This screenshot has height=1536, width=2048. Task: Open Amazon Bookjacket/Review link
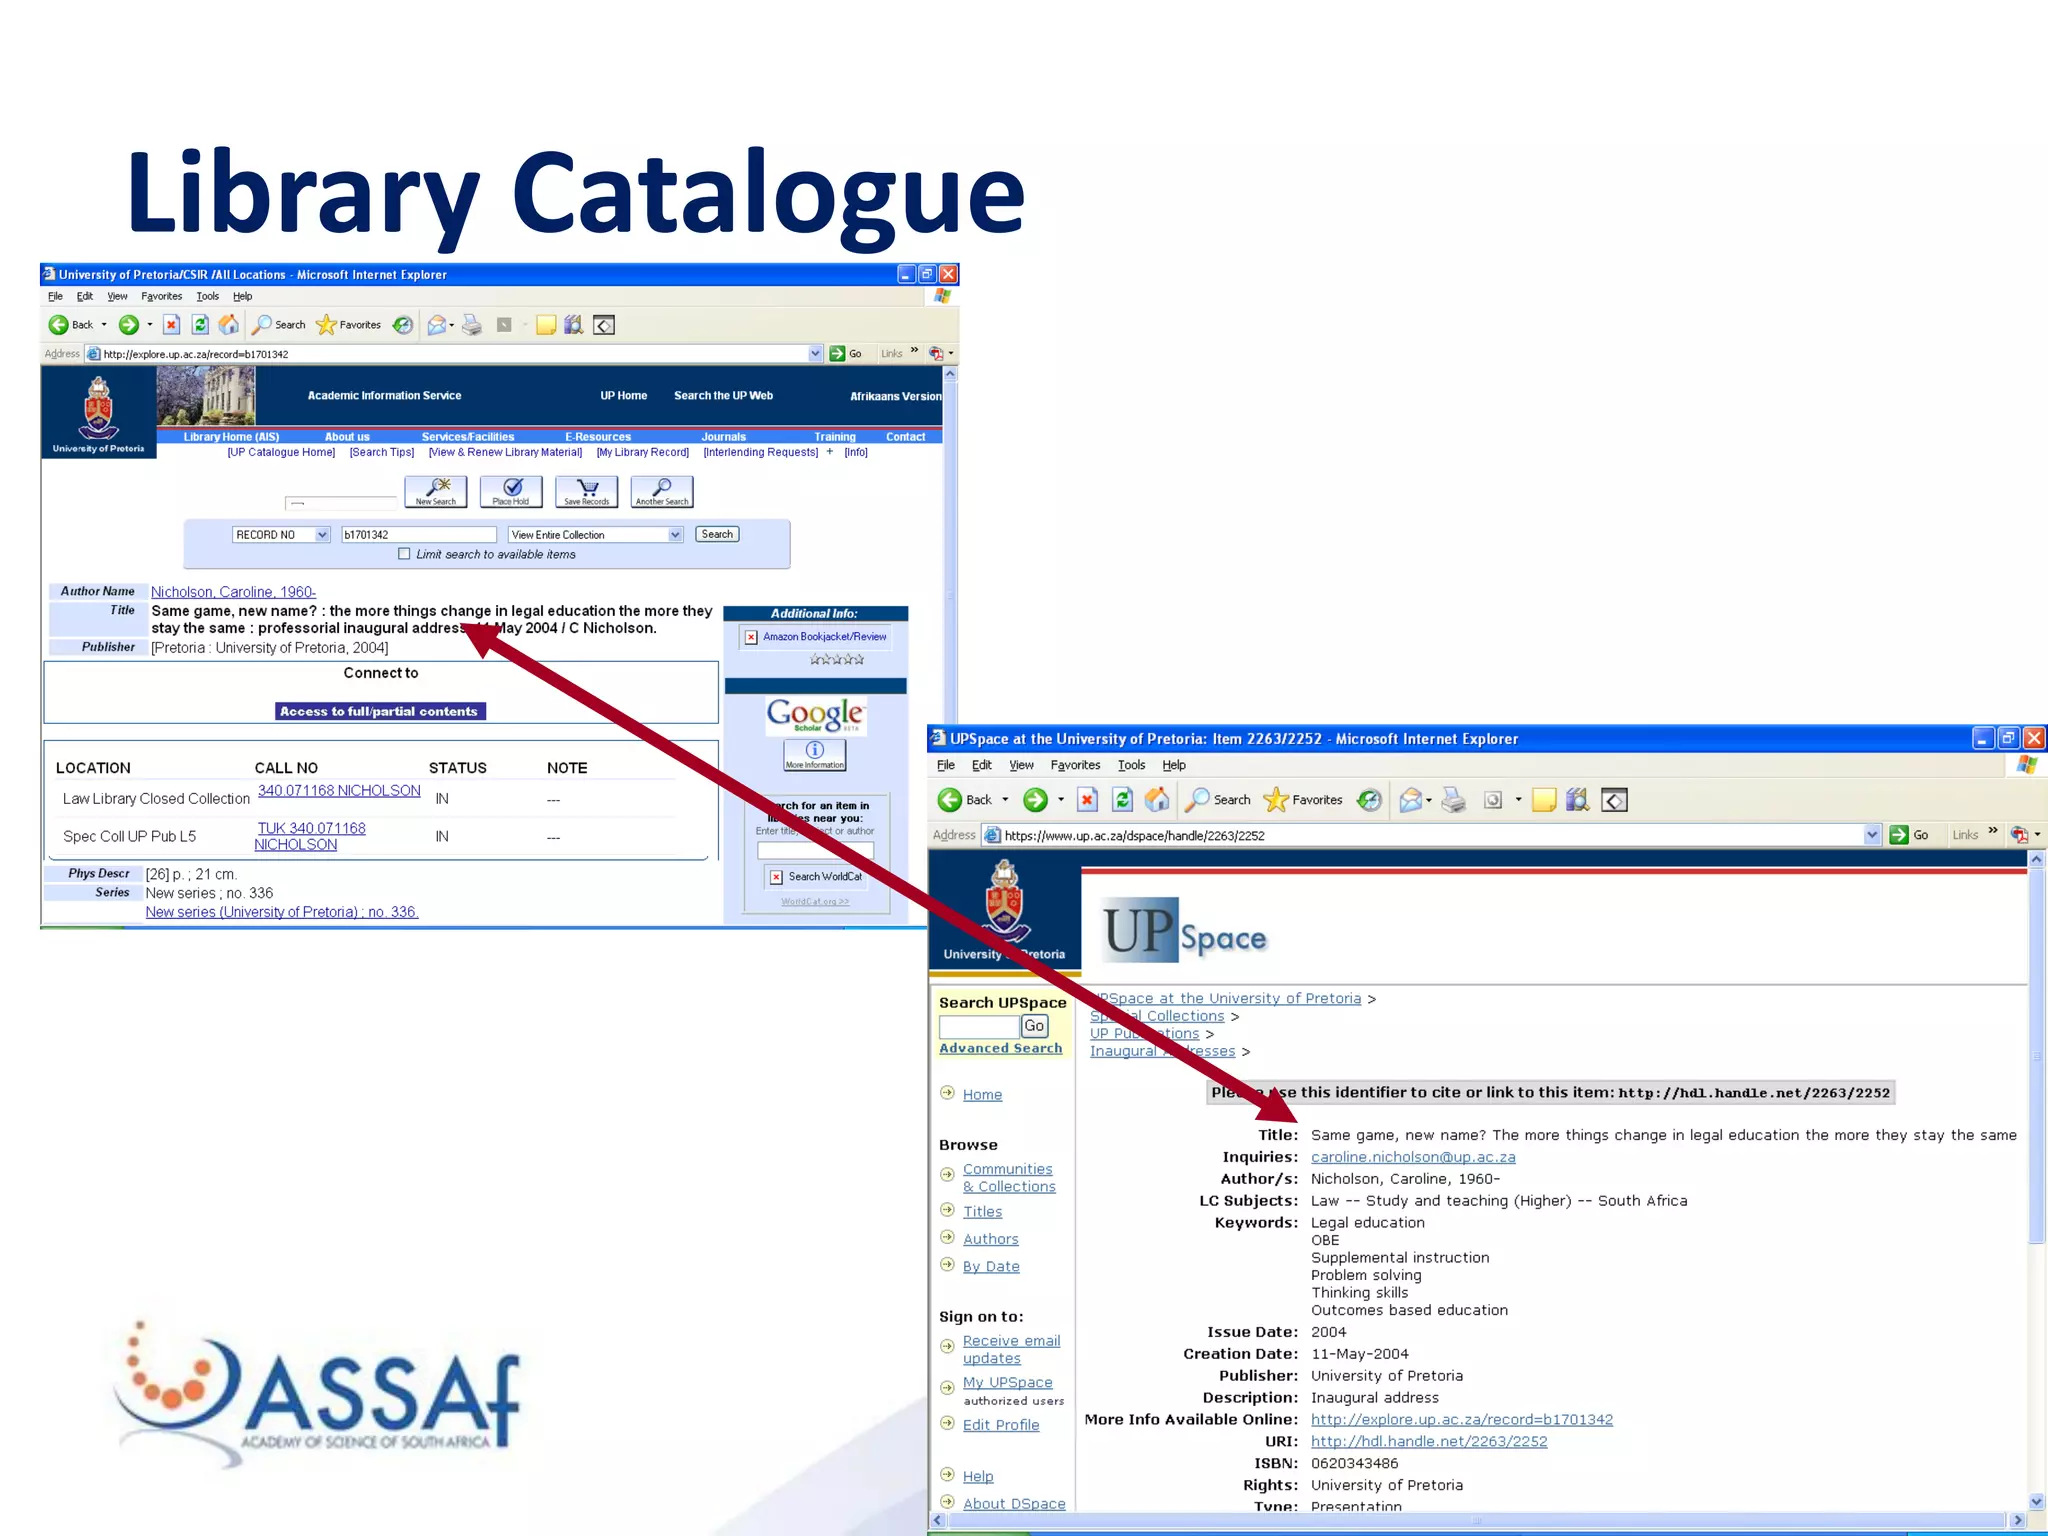tap(824, 637)
